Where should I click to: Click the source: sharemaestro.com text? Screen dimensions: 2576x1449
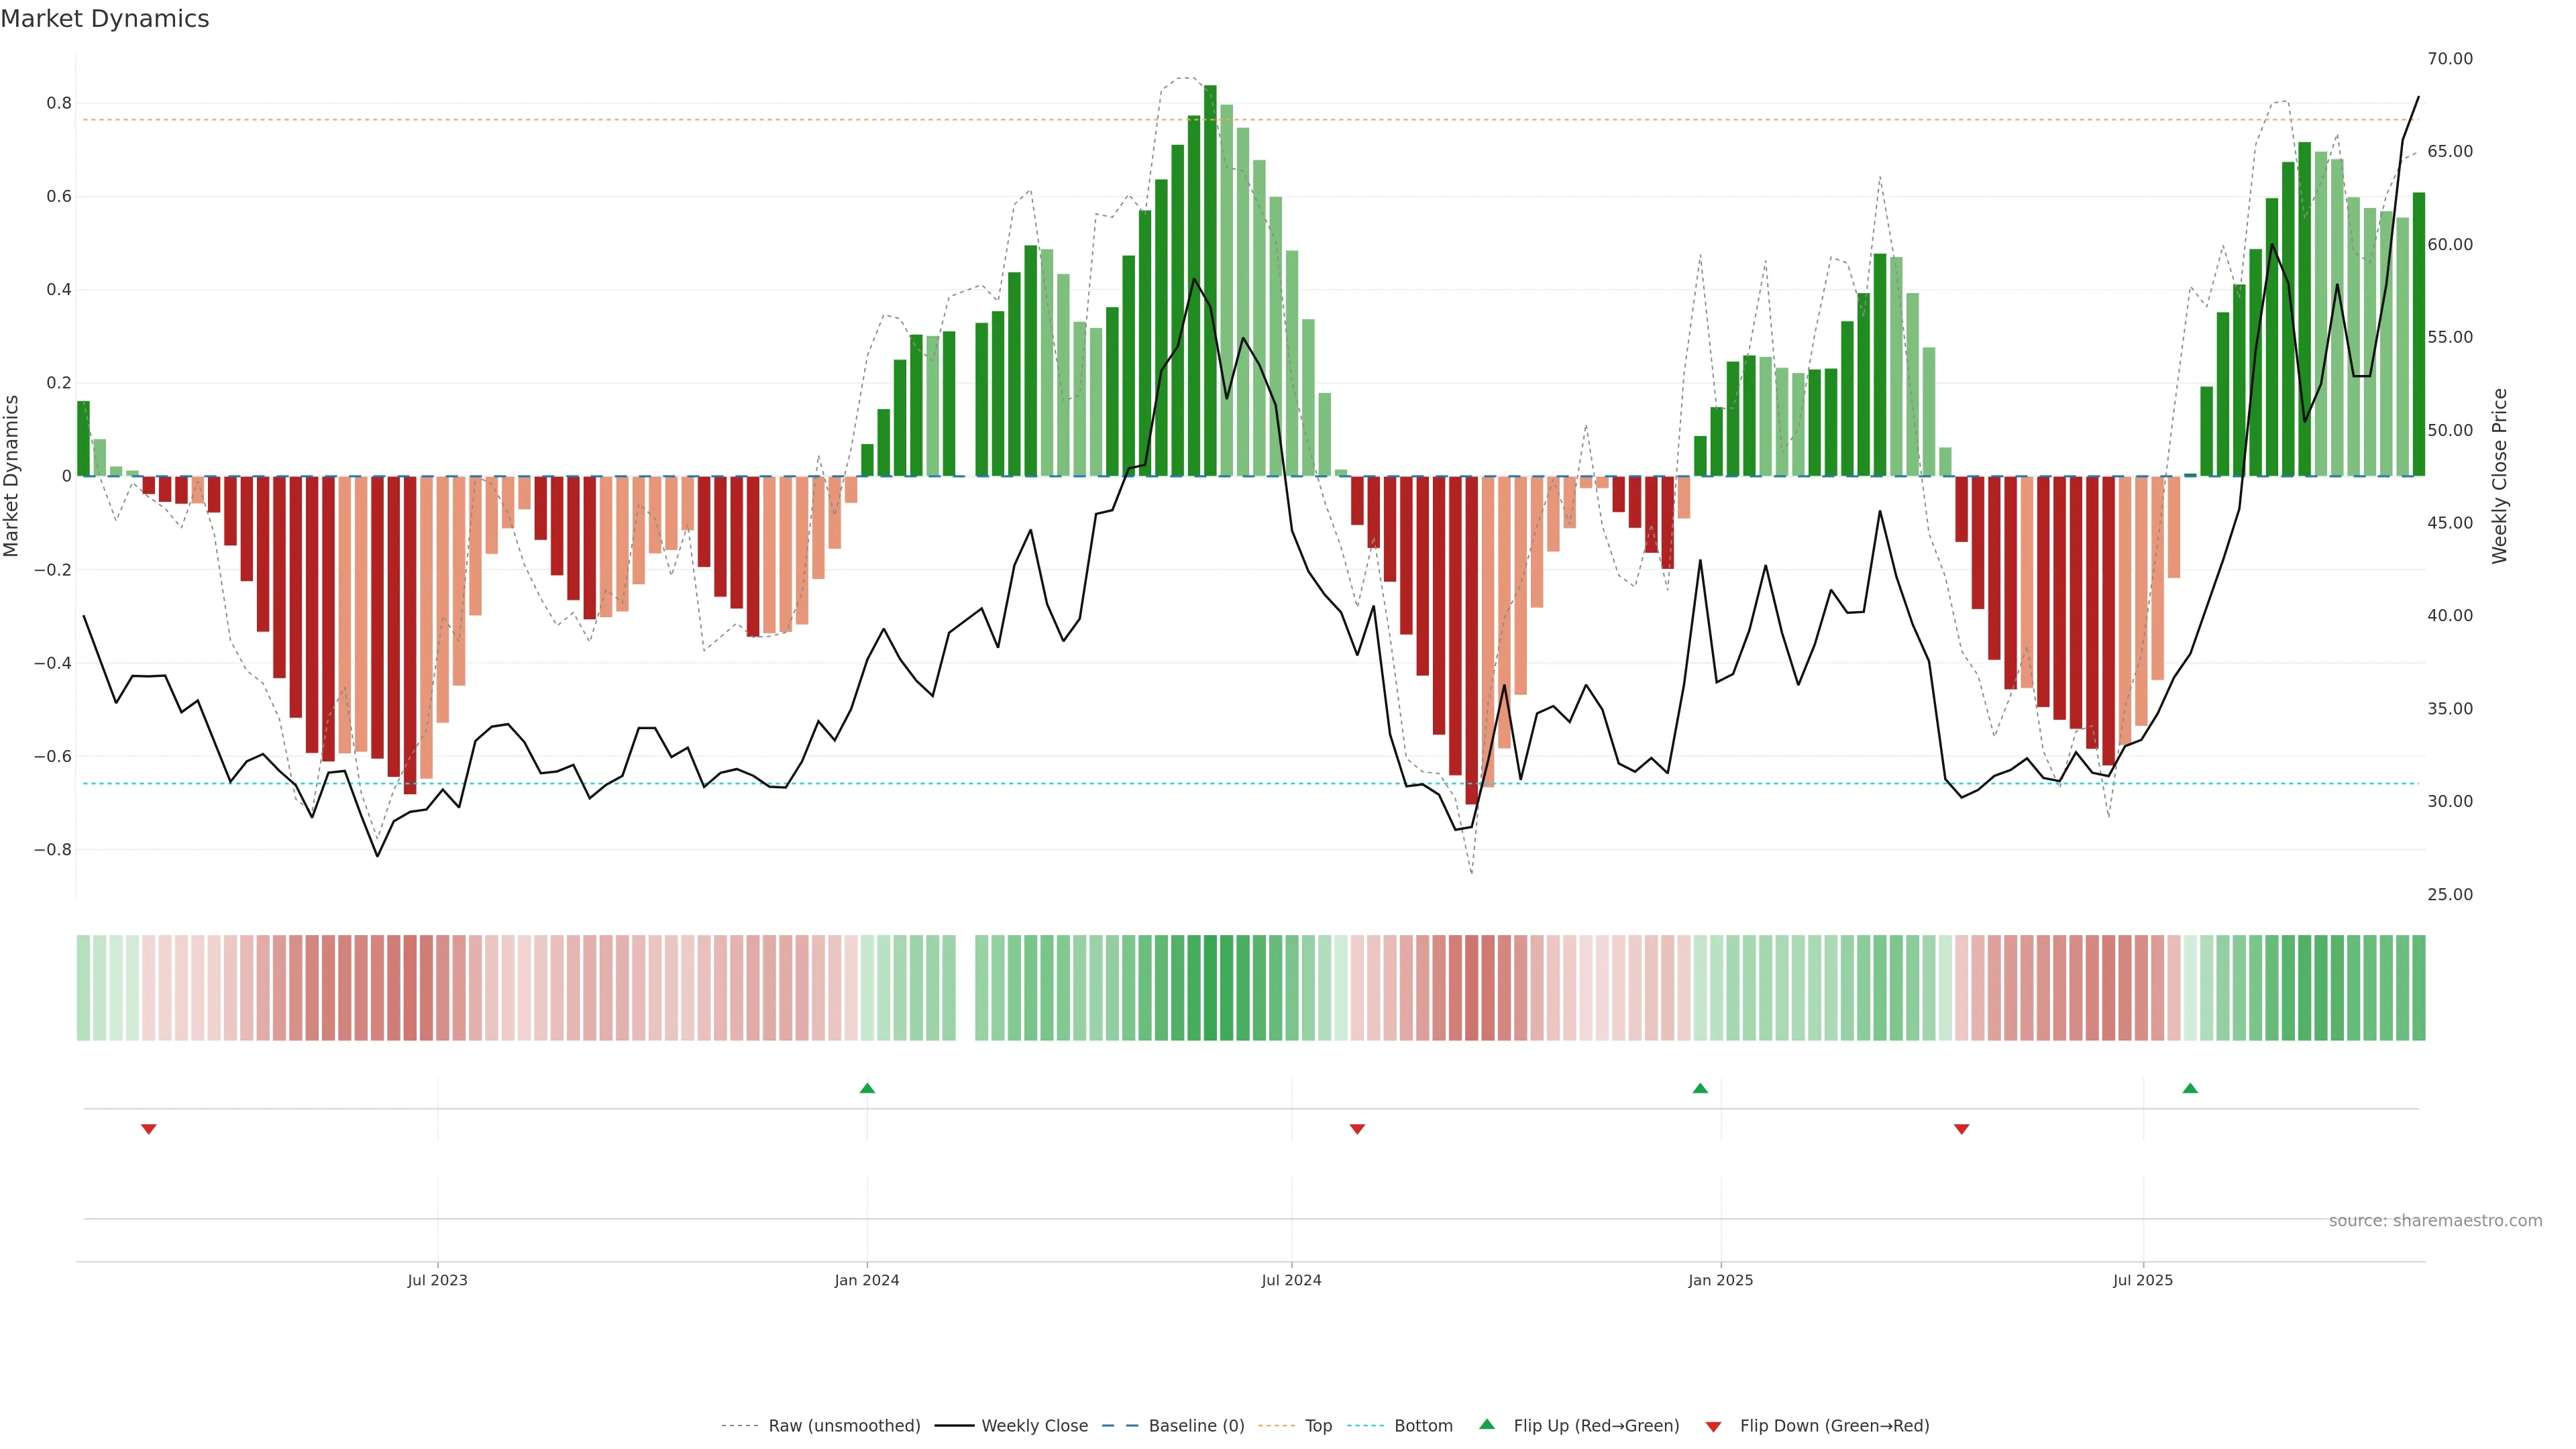click(x=2435, y=1221)
